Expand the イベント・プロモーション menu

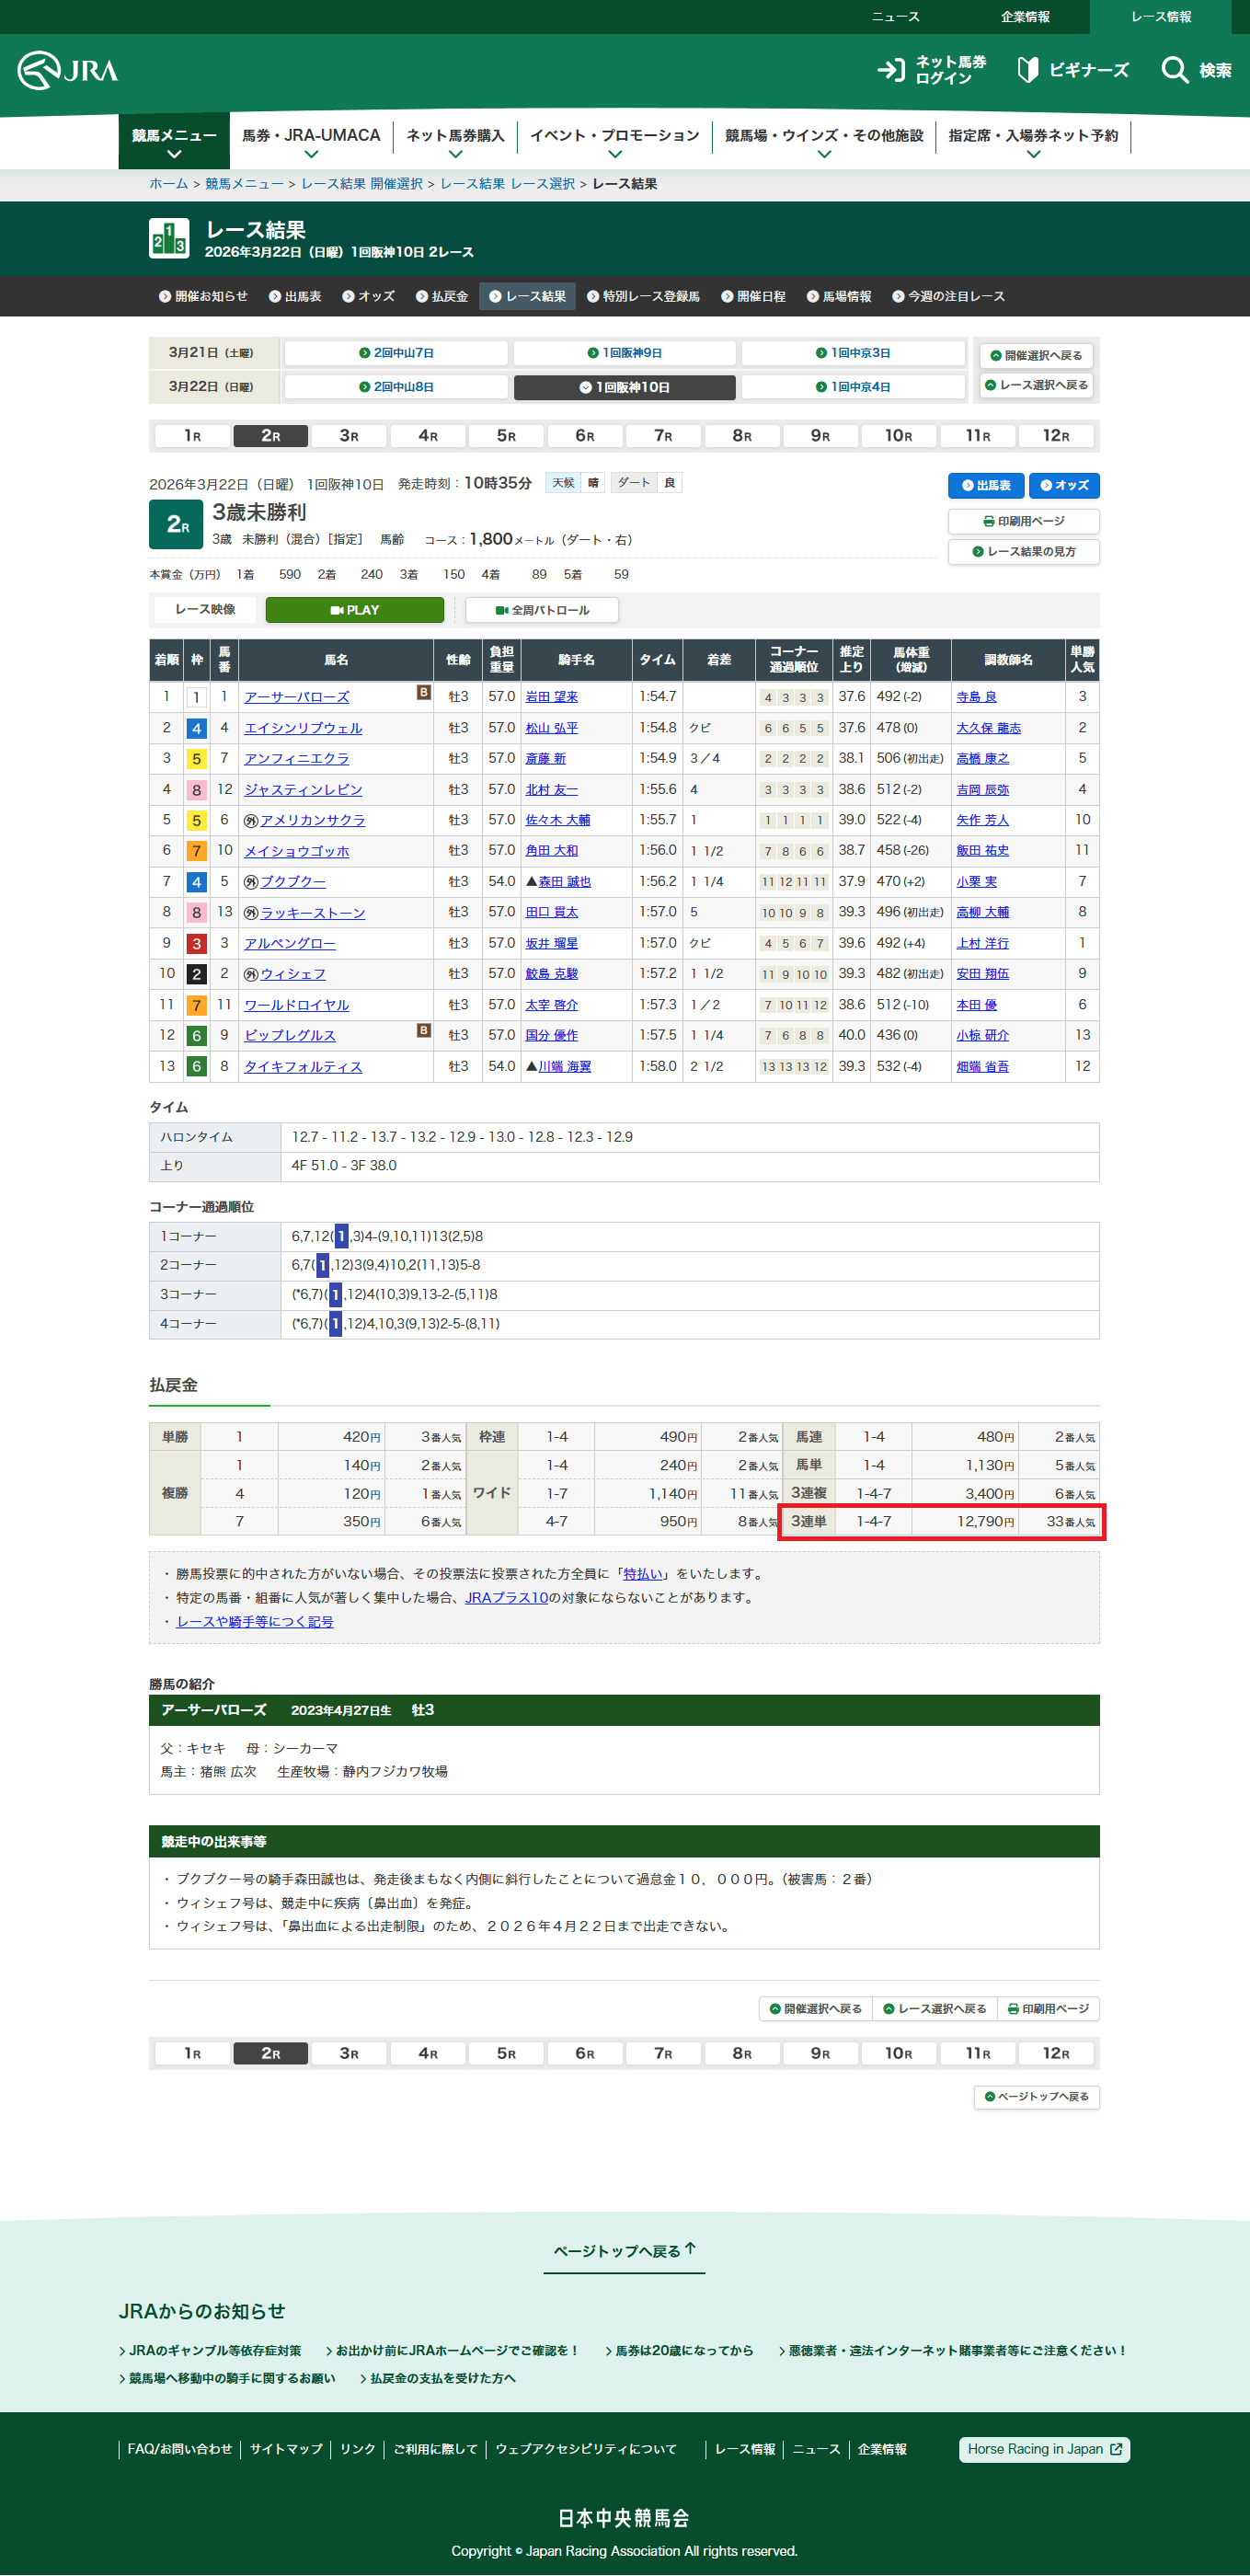[614, 142]
